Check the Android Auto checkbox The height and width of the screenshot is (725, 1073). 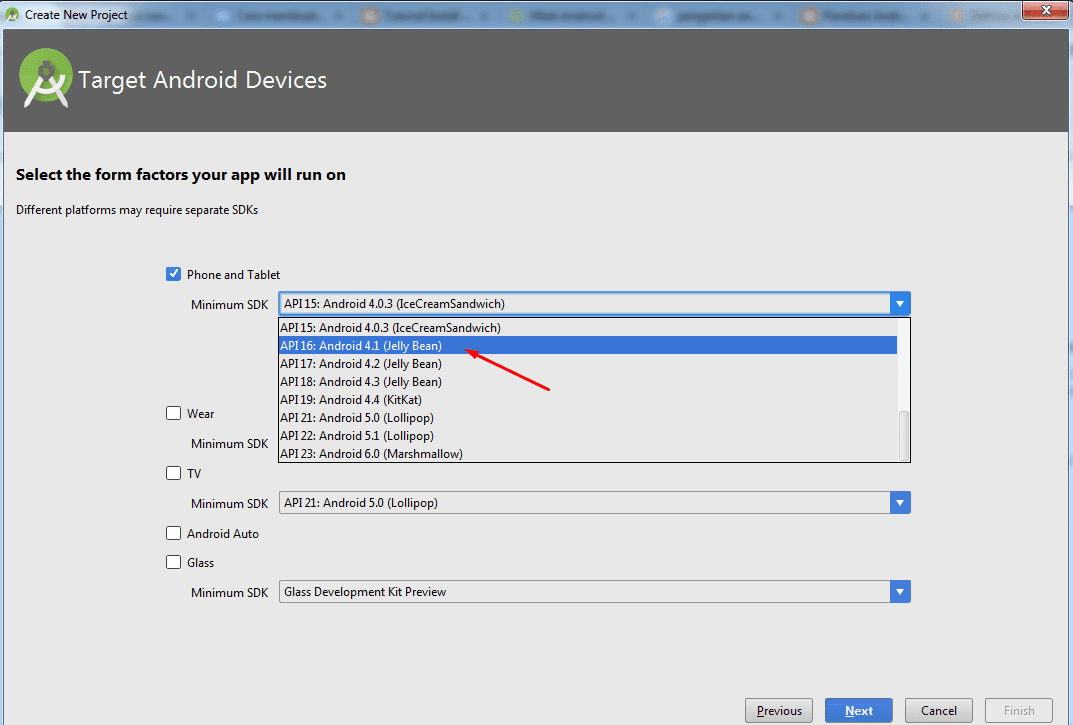(x=174, y=533)
